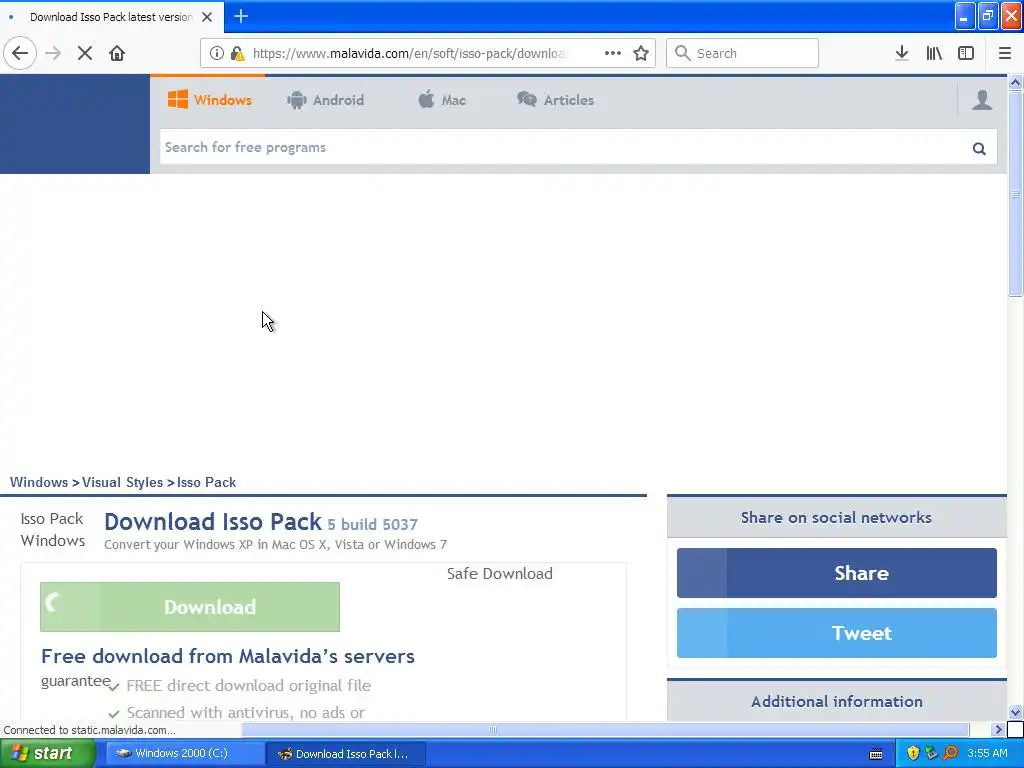Show site information icon in address bar

pyautogui.click(x=216, y=53)
